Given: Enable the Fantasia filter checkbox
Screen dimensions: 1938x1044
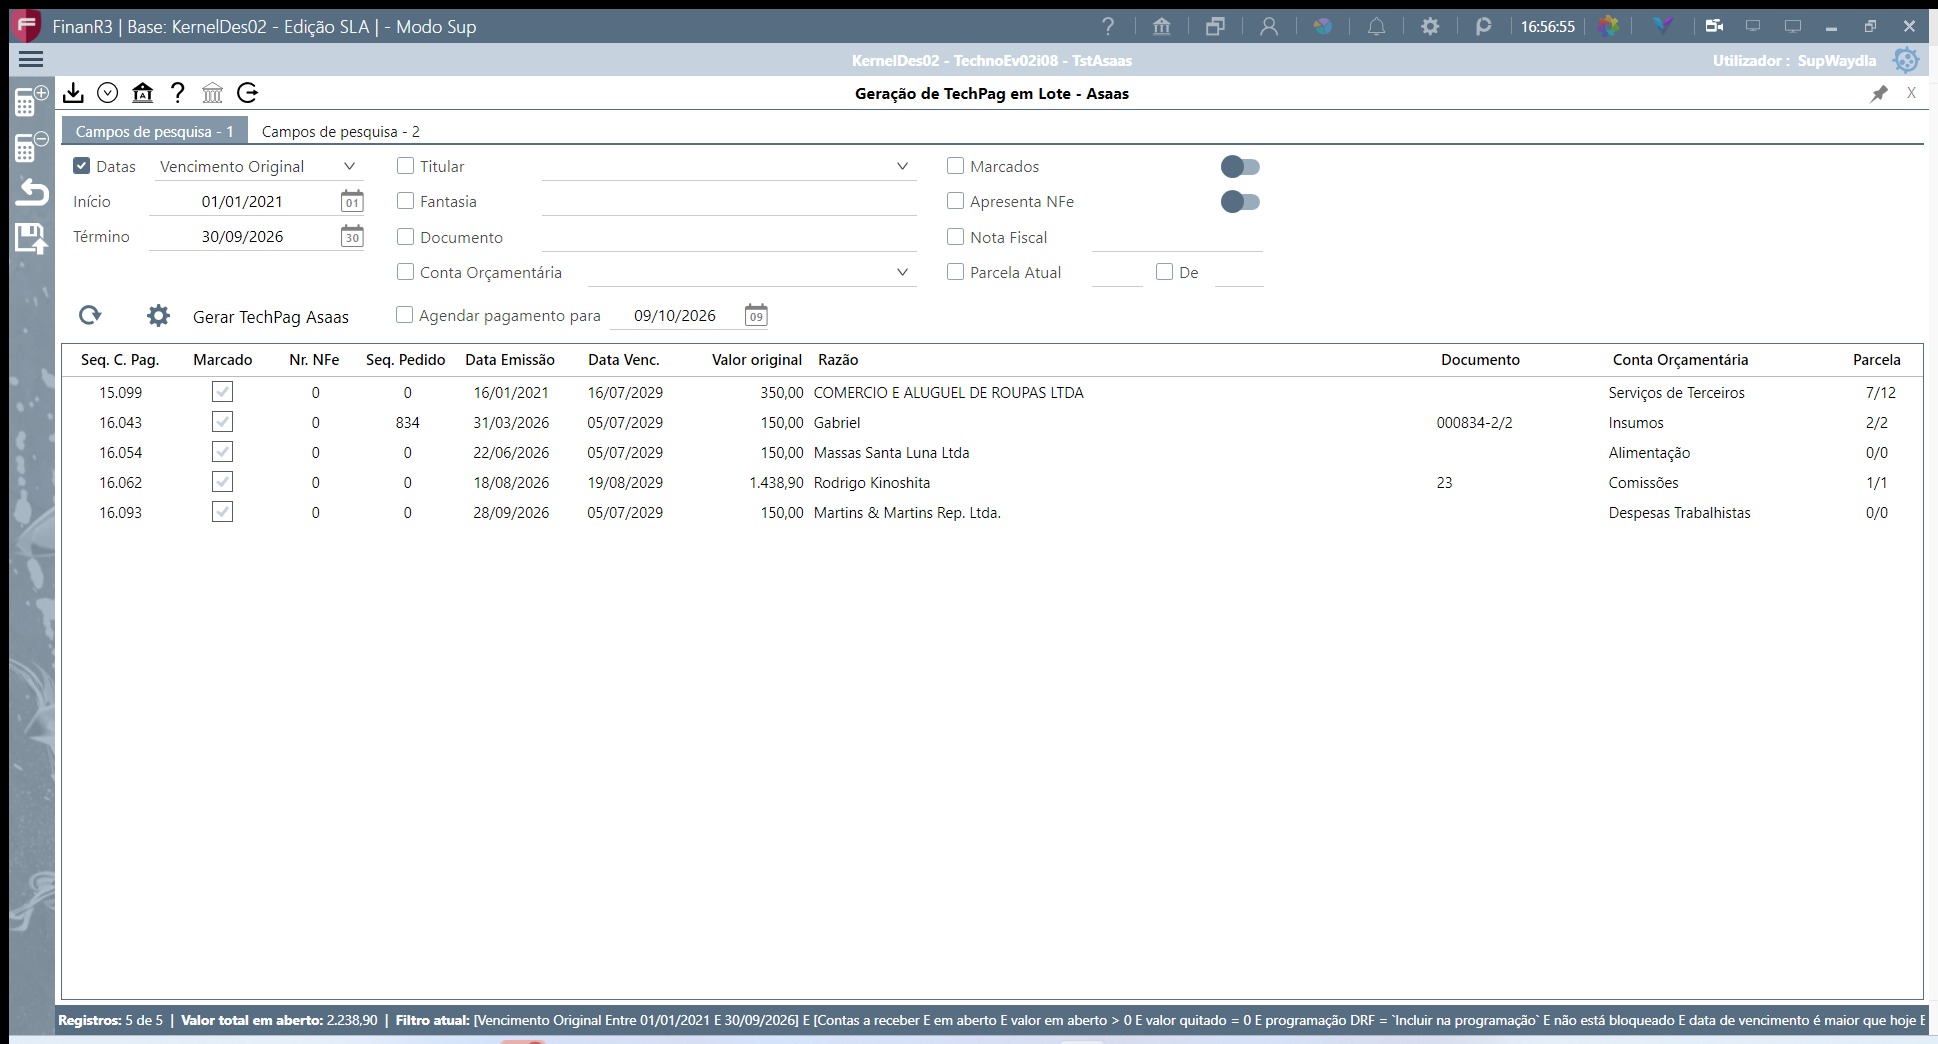Looking at the screenshot, I should [405, 201].
